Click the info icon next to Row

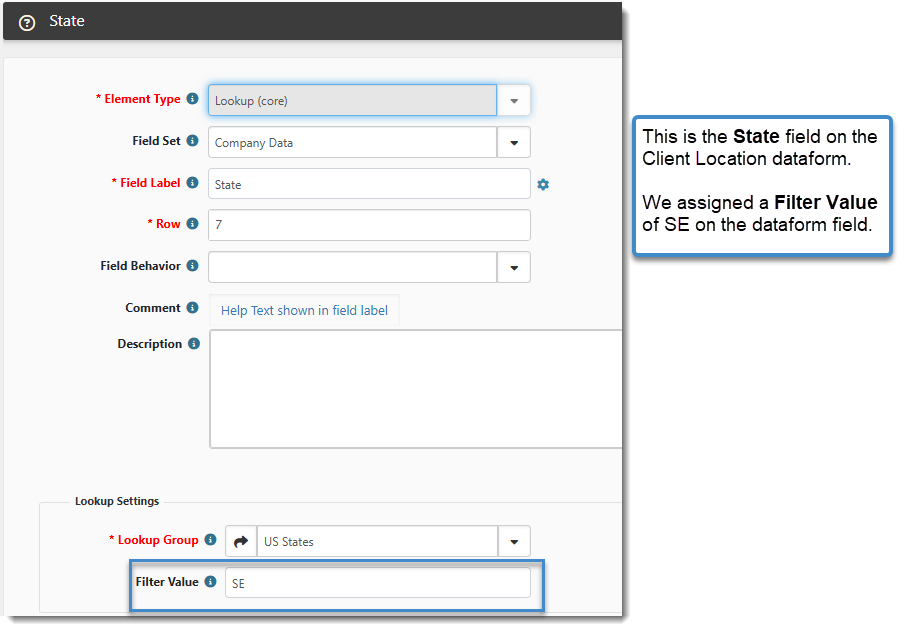(192, 224)
